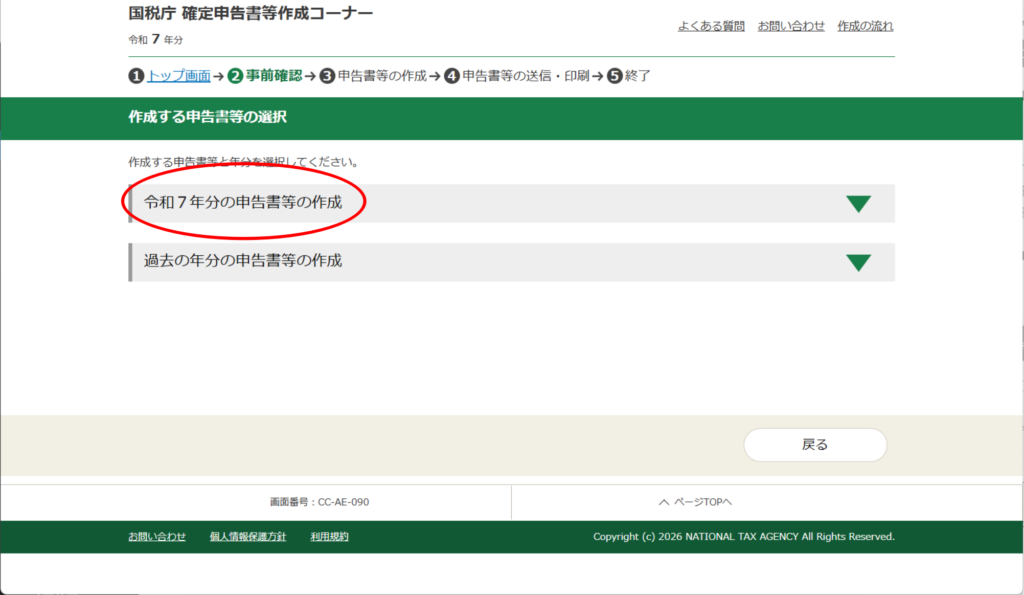Select the 事前確認 step label
The width and height of the screenshot is (1024, 595).
273,76
